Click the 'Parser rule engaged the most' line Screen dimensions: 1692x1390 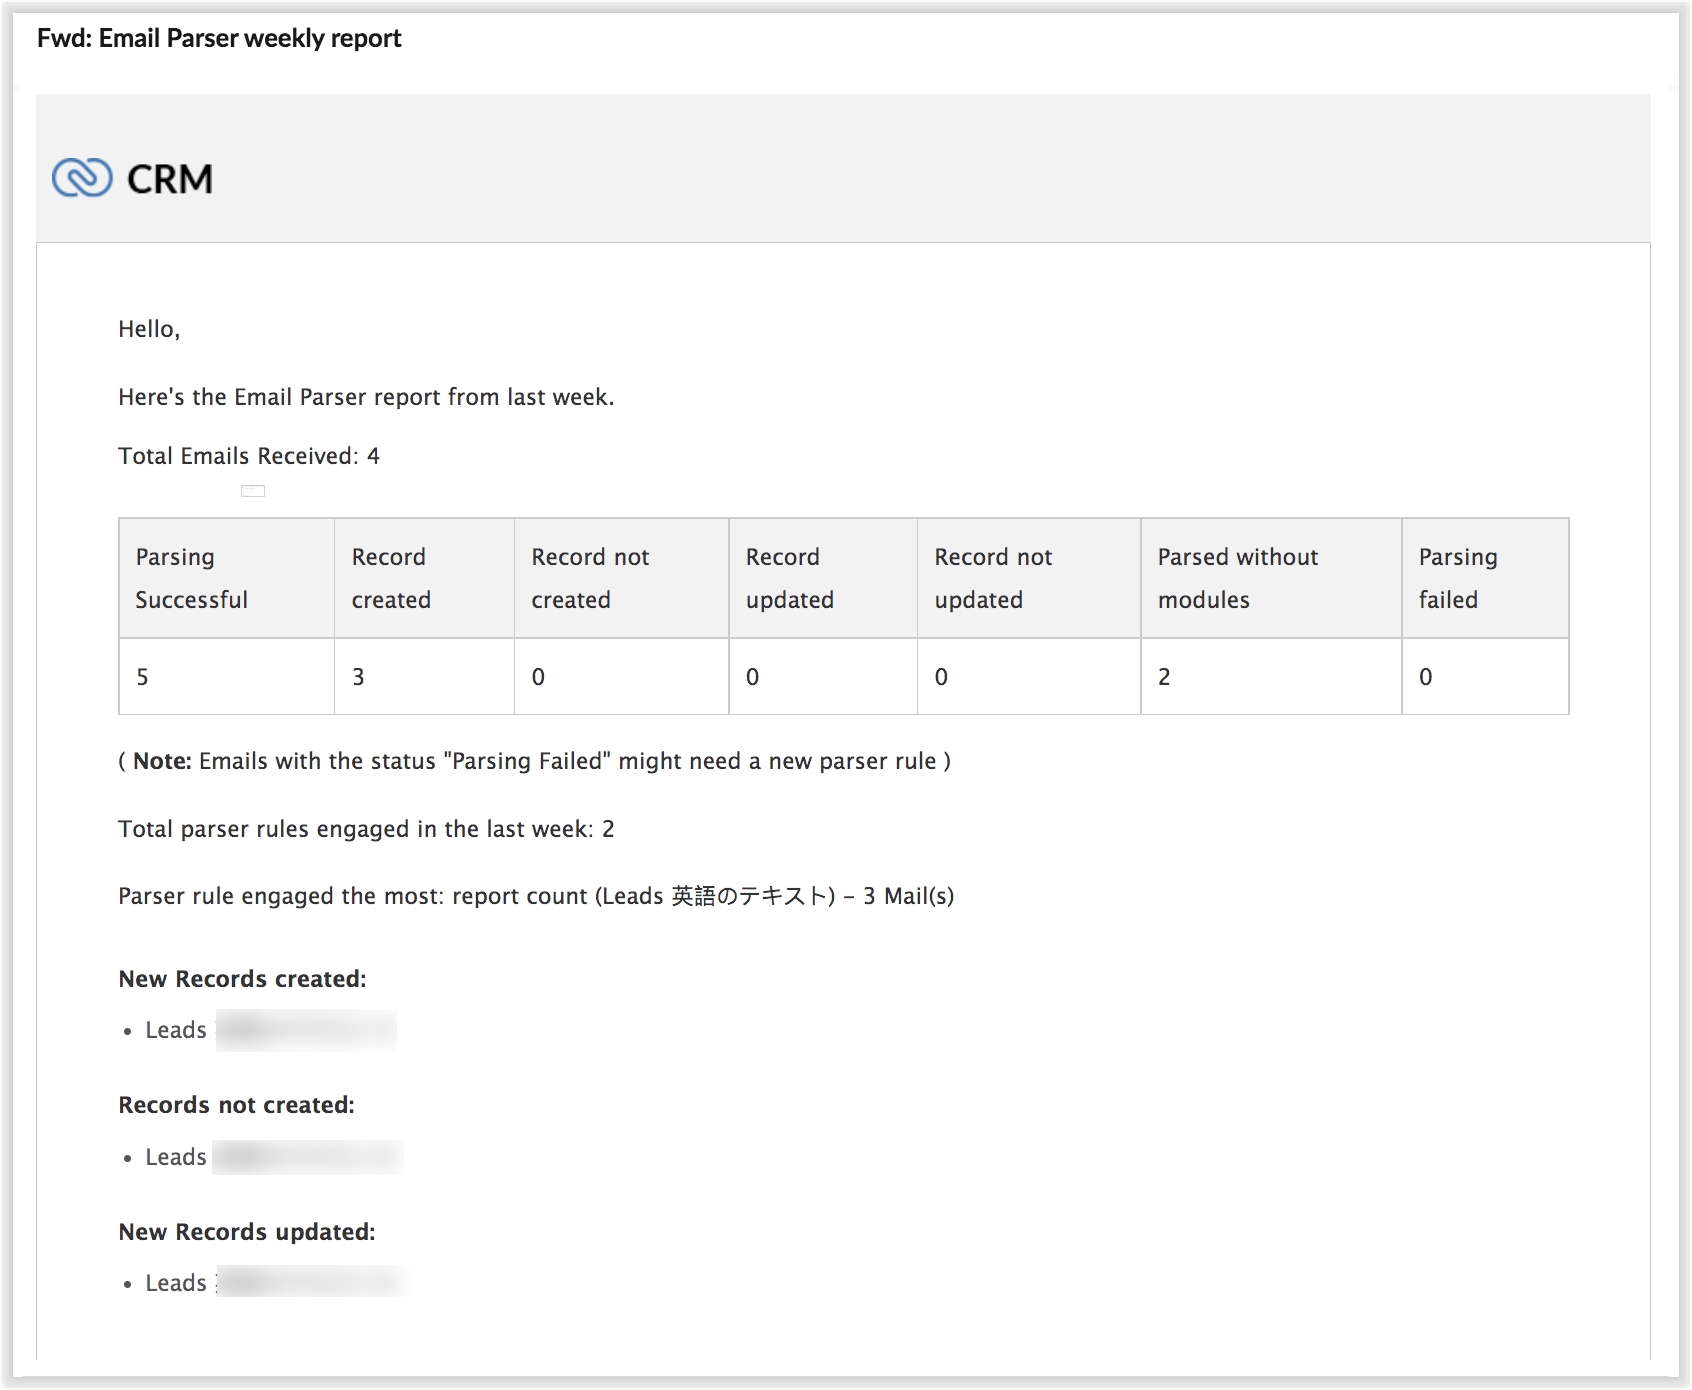tap(536, 896)
